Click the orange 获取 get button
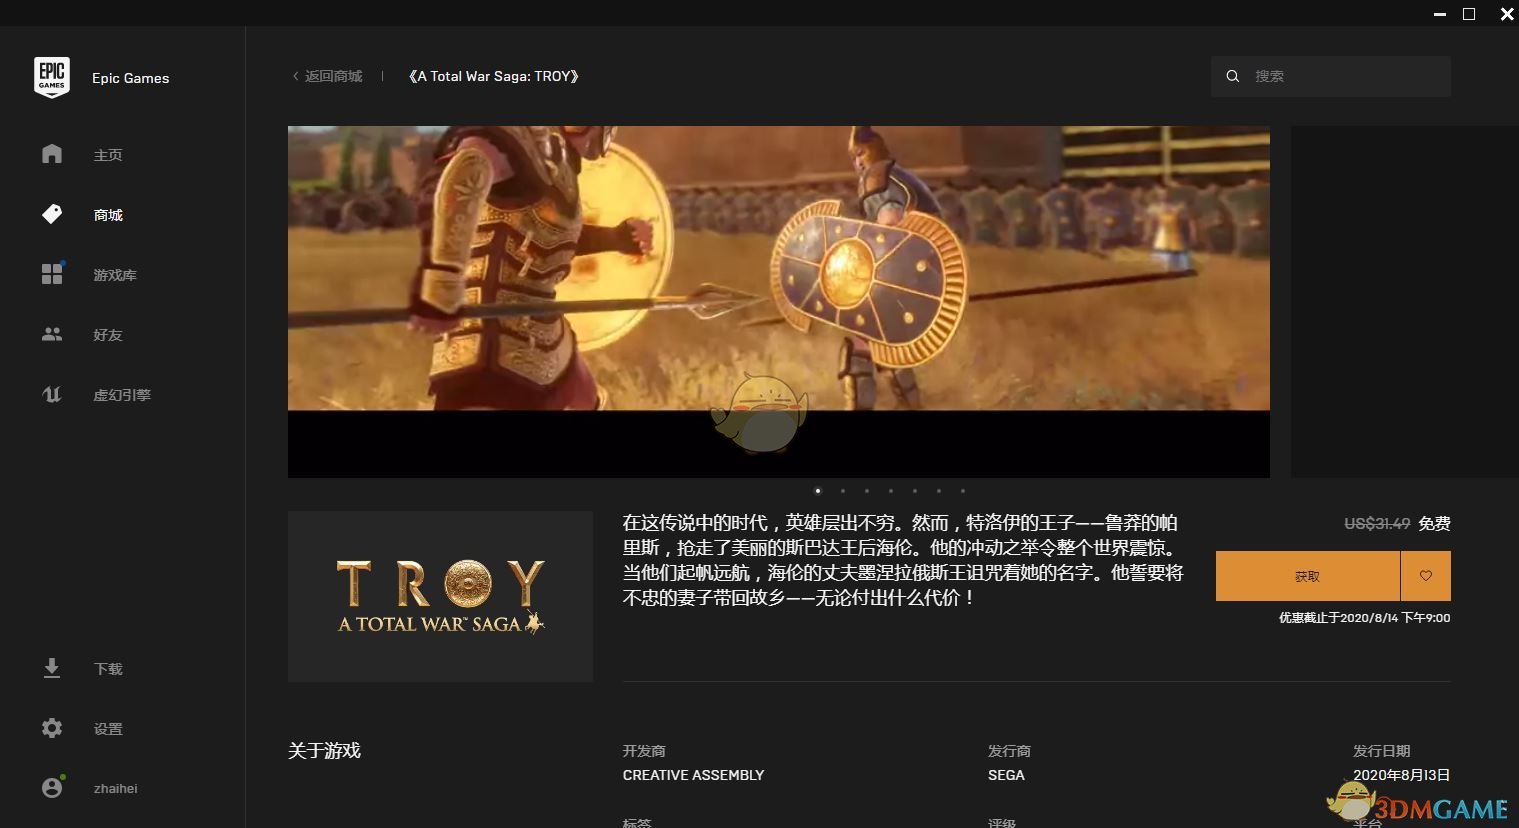This screenshot has height=828, width=1519. coord(1308,576)
